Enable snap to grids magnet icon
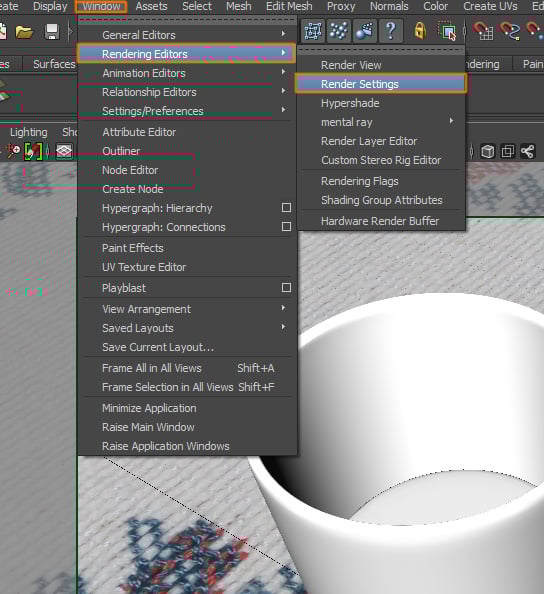This screenshot has width=544, height=594. click(x=483, y=31)
